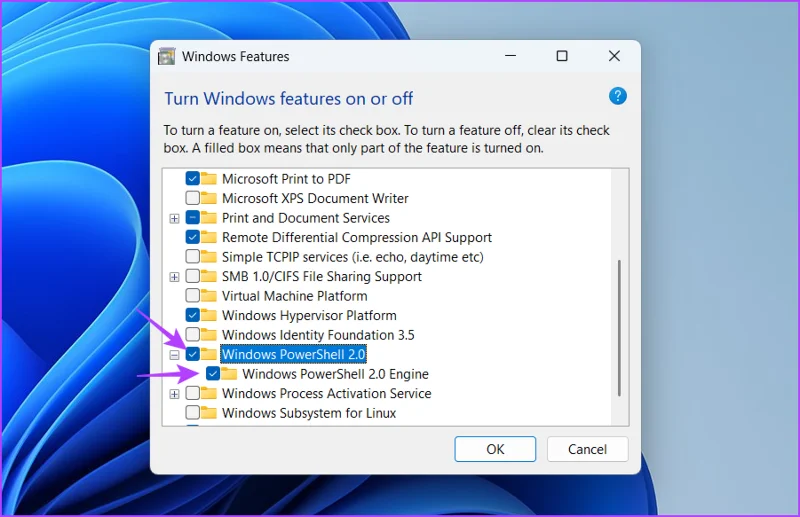
Task: Close the Windows Features dialog
Action: pyautogui.click(x=614, y=56)
